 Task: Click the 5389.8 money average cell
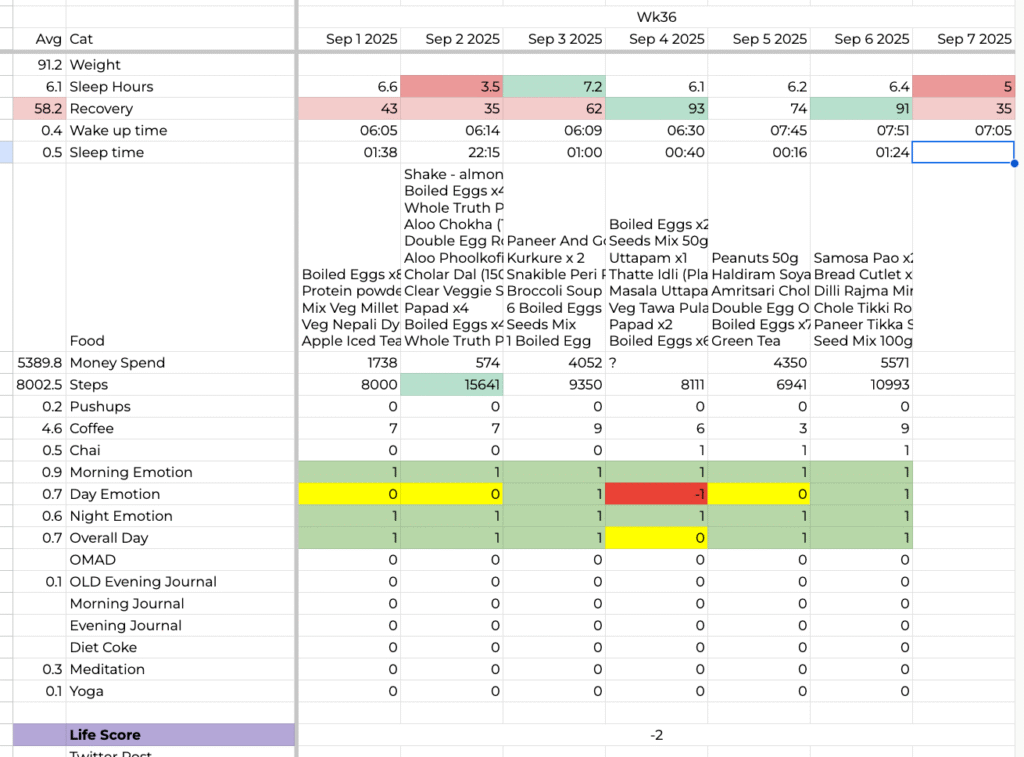click(39, 362)
